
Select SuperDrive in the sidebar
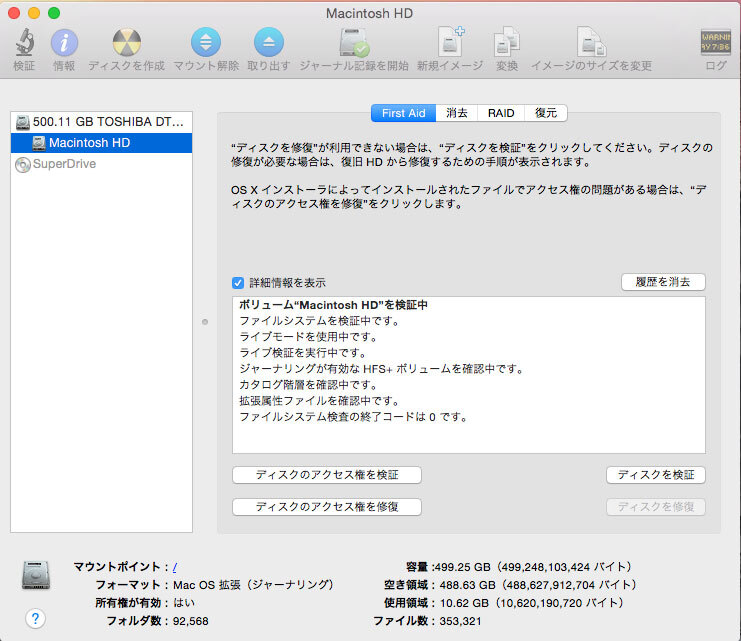[101, 164]
